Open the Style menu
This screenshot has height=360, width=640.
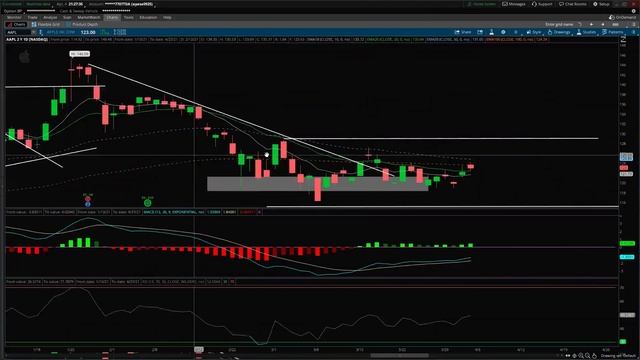point(534,32)
